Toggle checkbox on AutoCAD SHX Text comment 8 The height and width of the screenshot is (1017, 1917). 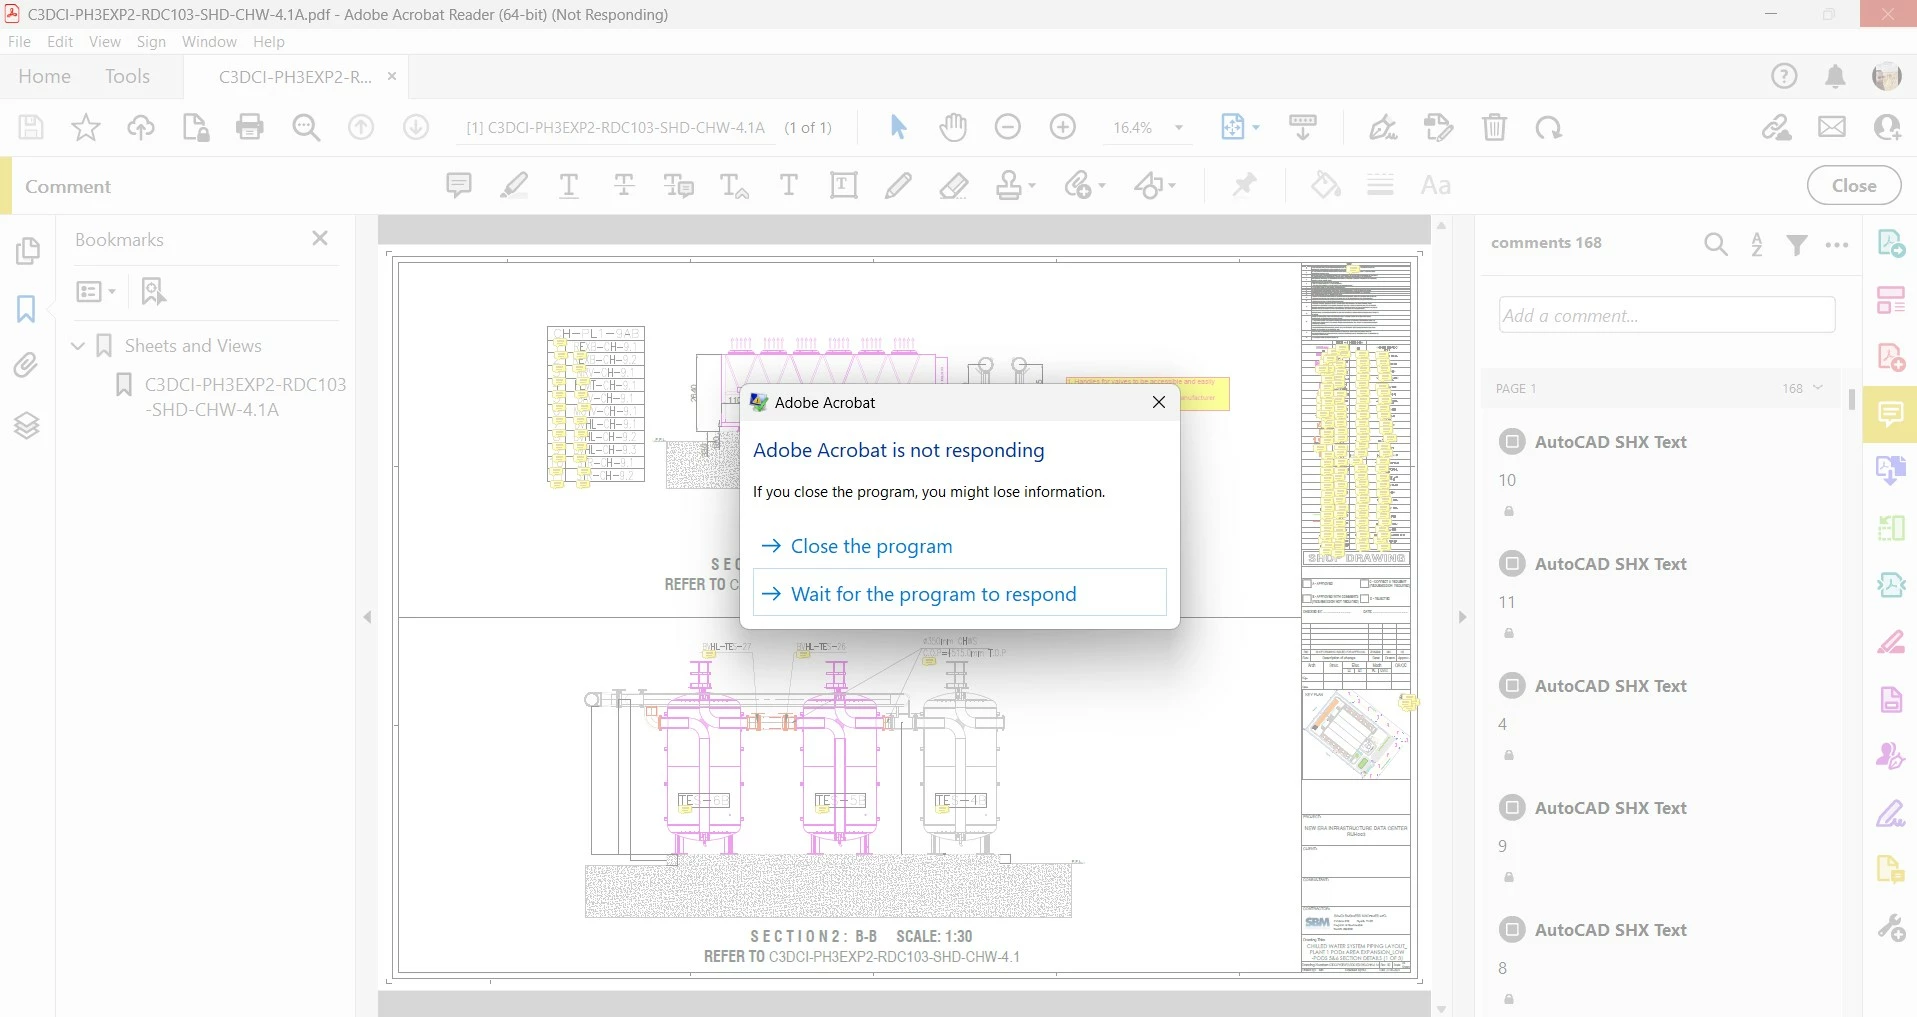pos(1512,929)
